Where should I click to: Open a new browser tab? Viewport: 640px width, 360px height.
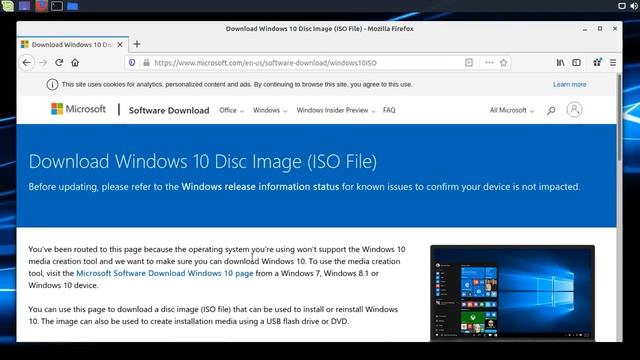pyautogui.click(x=137, y=44)
